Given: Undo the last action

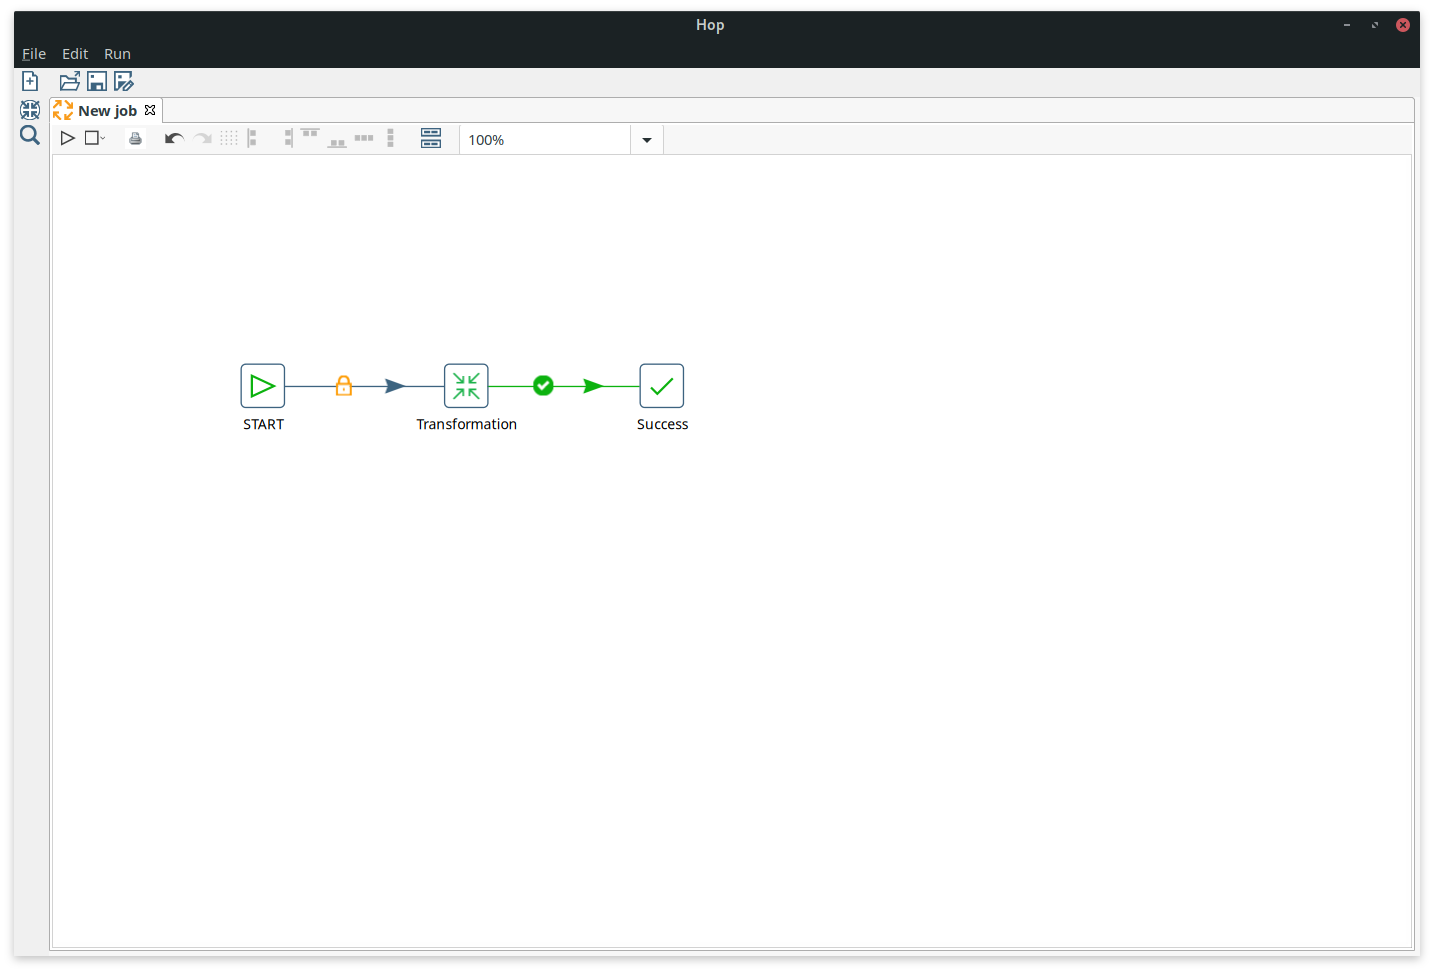Looking at the screenshot, I should [173, 137].
